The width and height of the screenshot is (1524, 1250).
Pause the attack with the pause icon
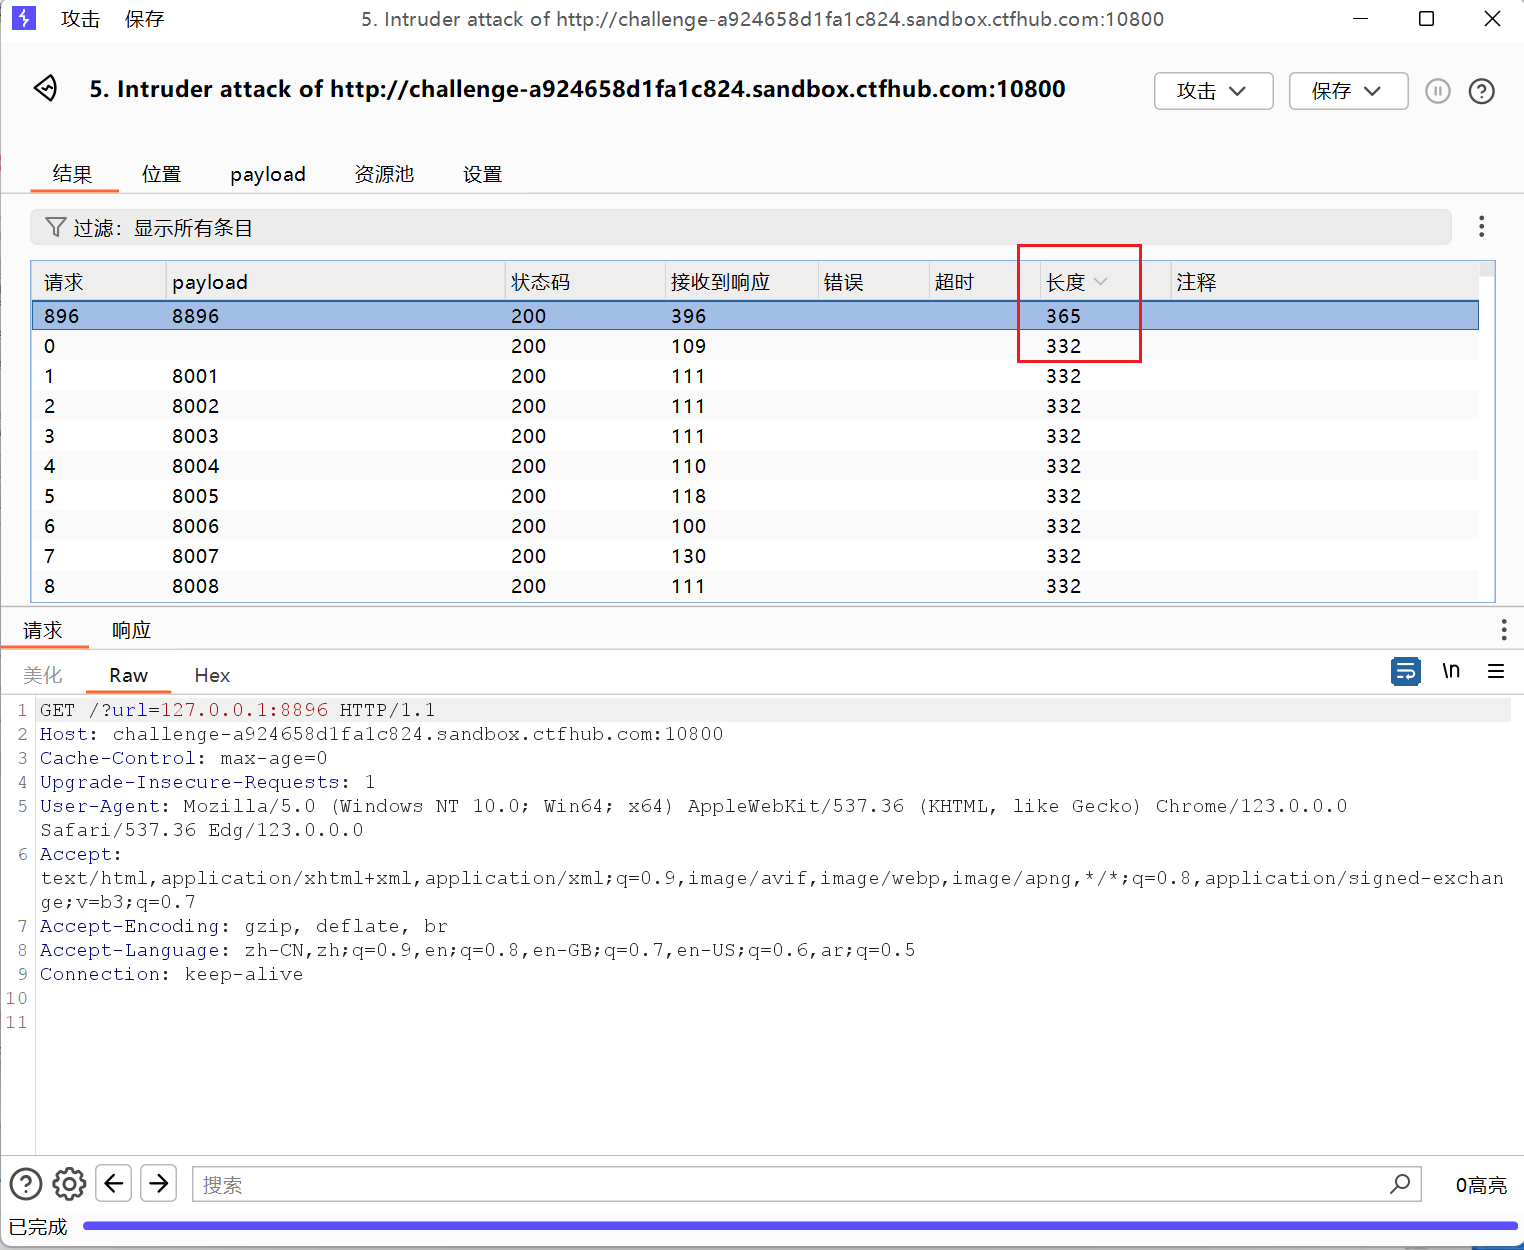pos(1438,91)
